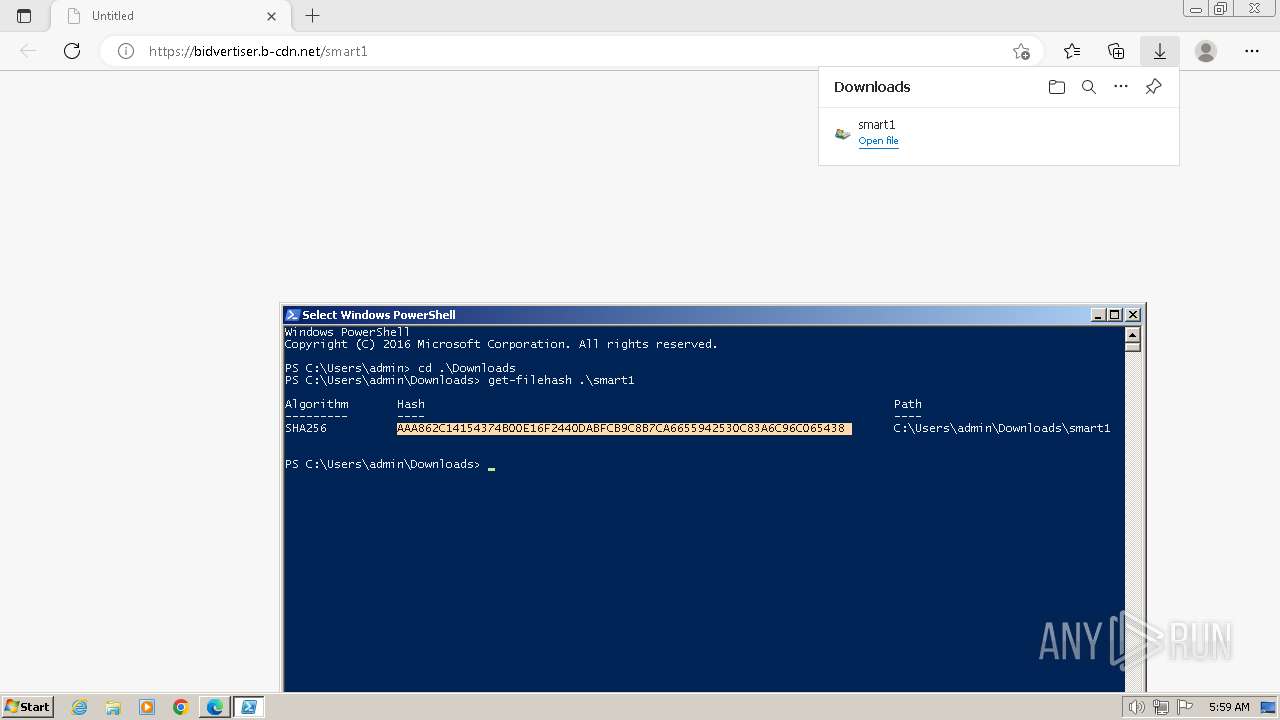Open a new tab with plus button
Viewport: 1280px width, 720px height.
pos(313,16)
